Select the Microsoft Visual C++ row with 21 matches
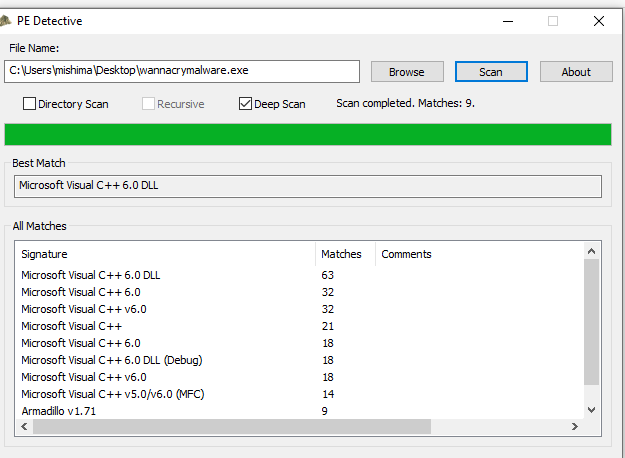625x458 pixels. 299,326
